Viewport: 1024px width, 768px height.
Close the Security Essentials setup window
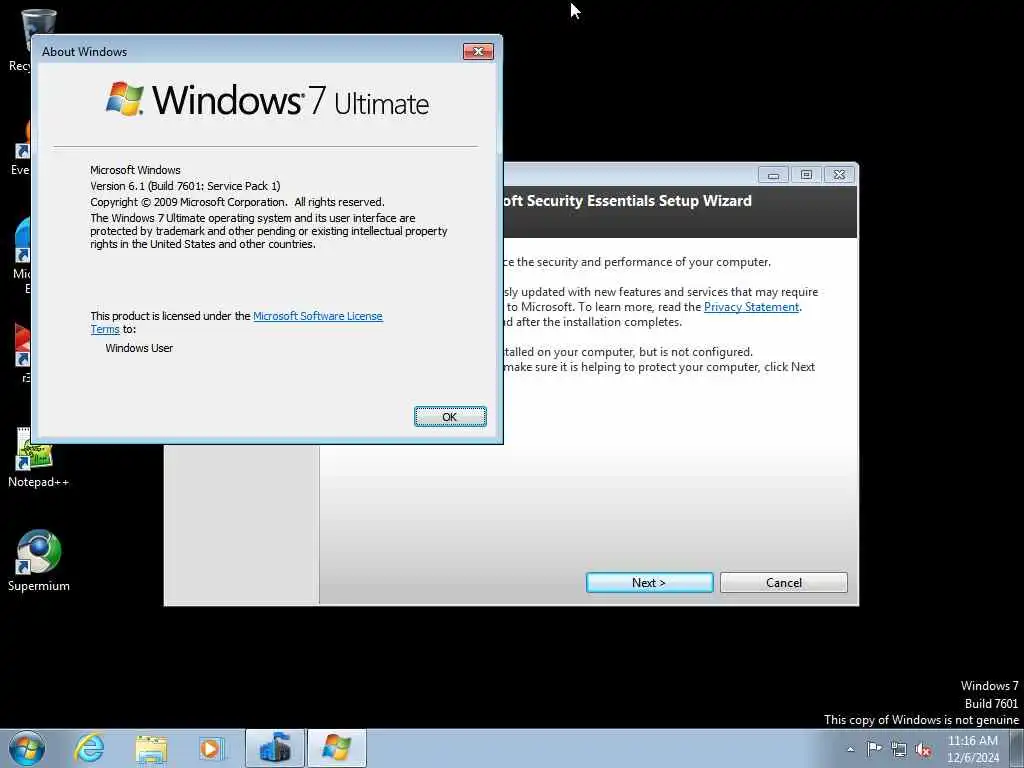click(840, 175)
